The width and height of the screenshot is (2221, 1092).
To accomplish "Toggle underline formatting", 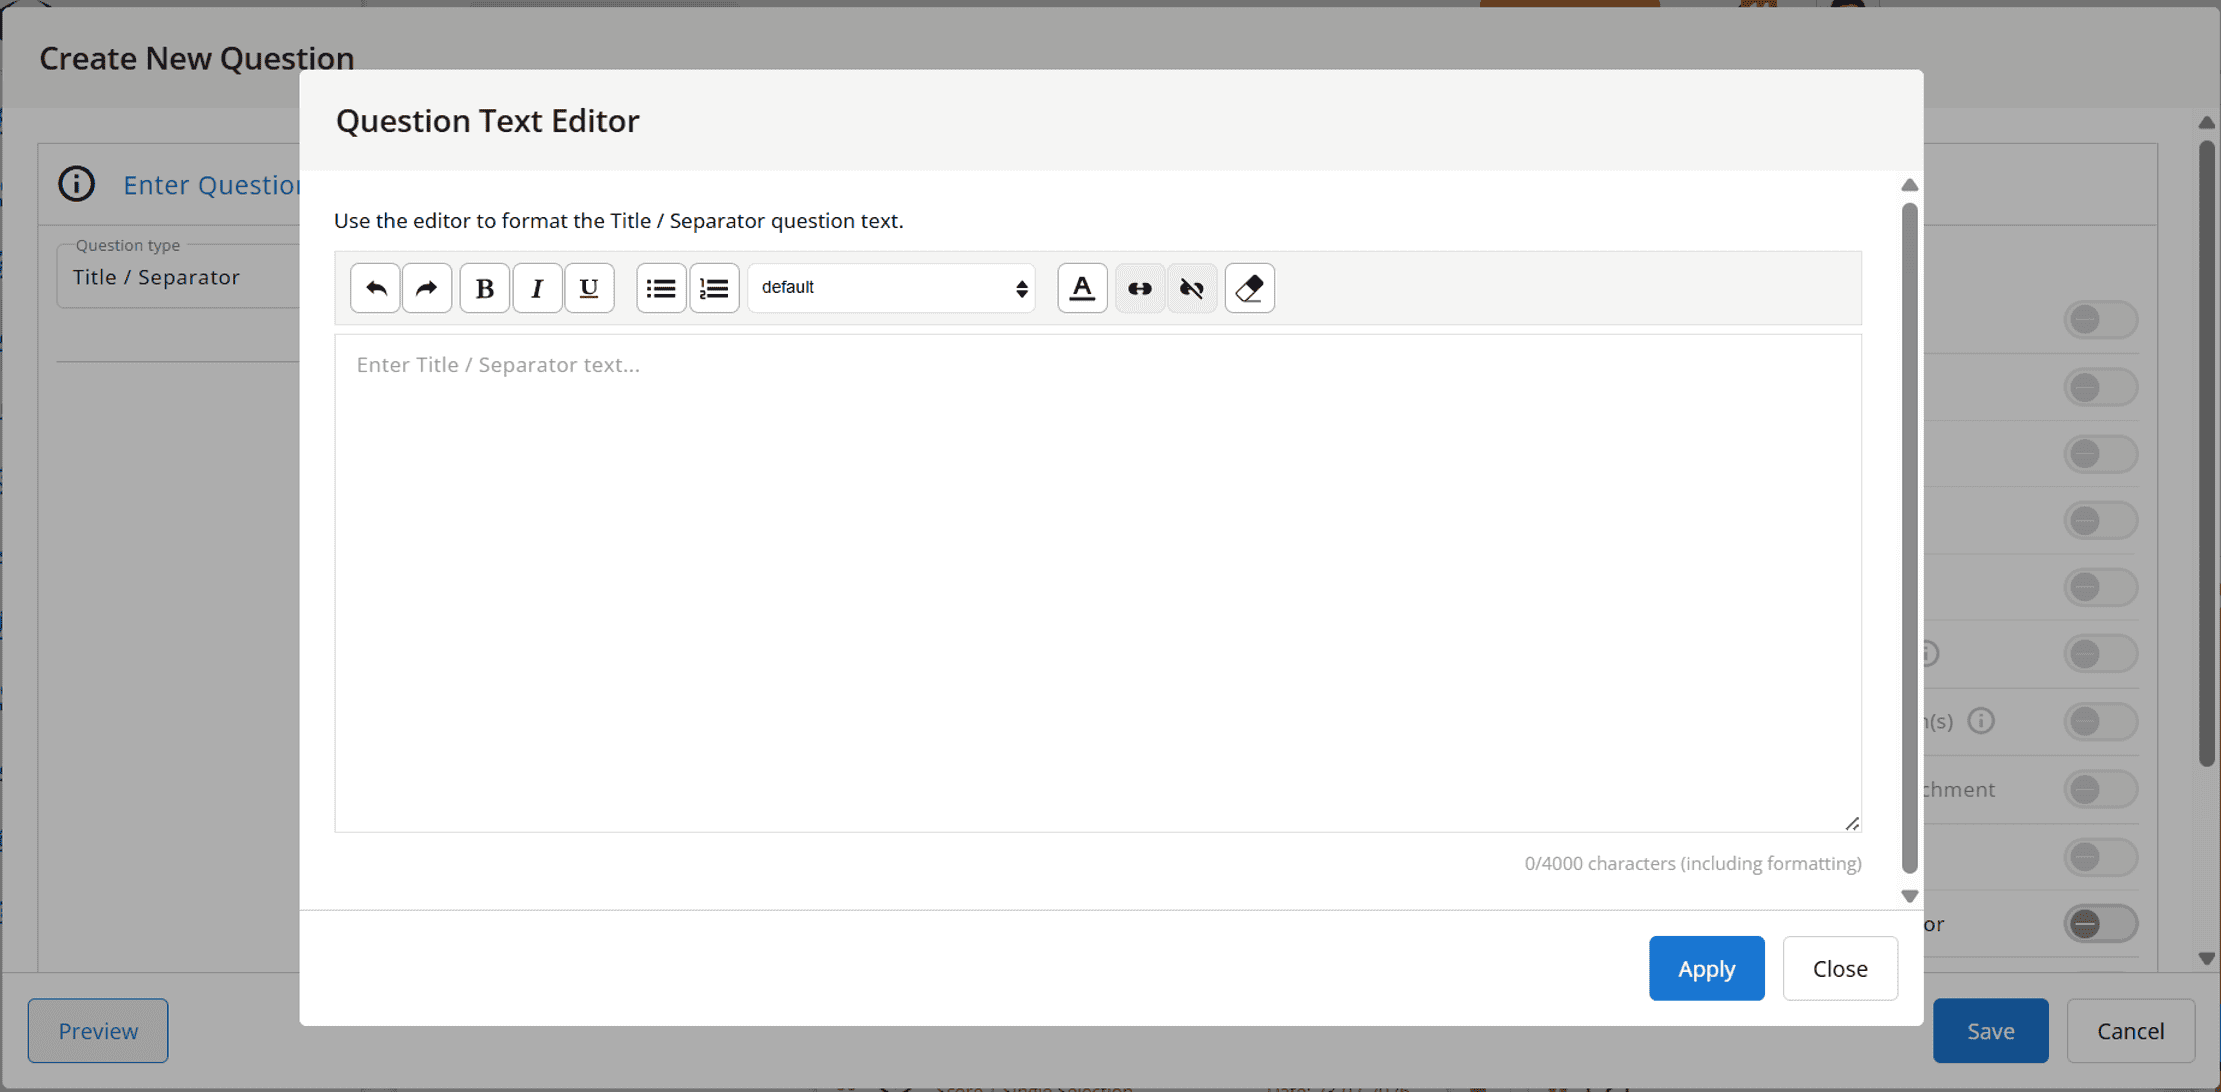I will pyautogui.click(x=589, y=288).
